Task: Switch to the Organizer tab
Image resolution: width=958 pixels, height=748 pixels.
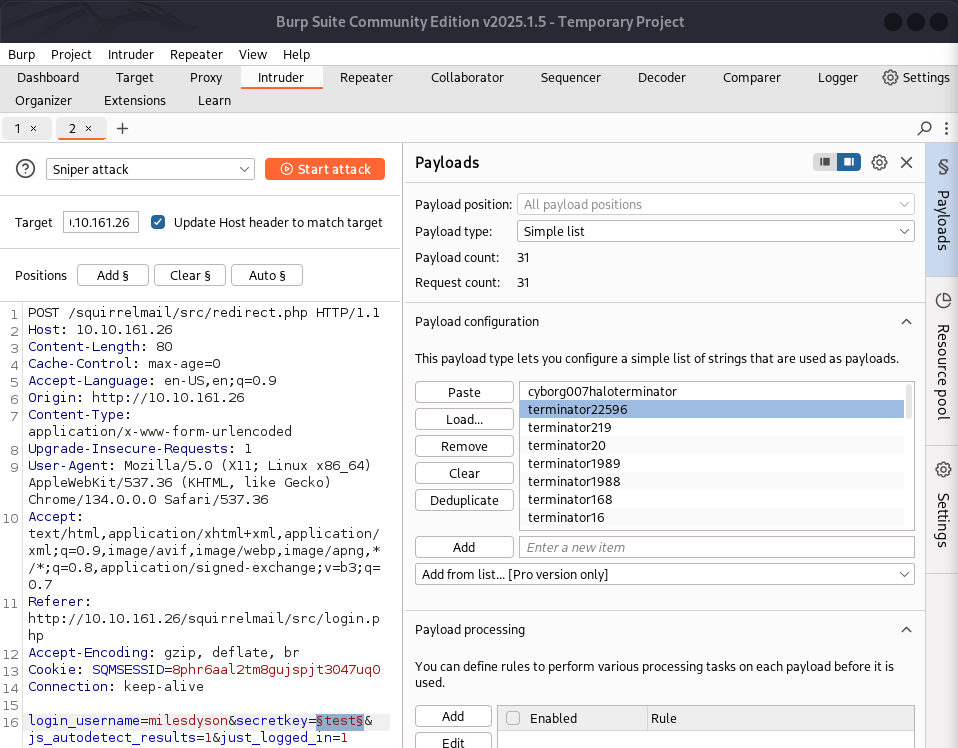Action: point(43,100)
